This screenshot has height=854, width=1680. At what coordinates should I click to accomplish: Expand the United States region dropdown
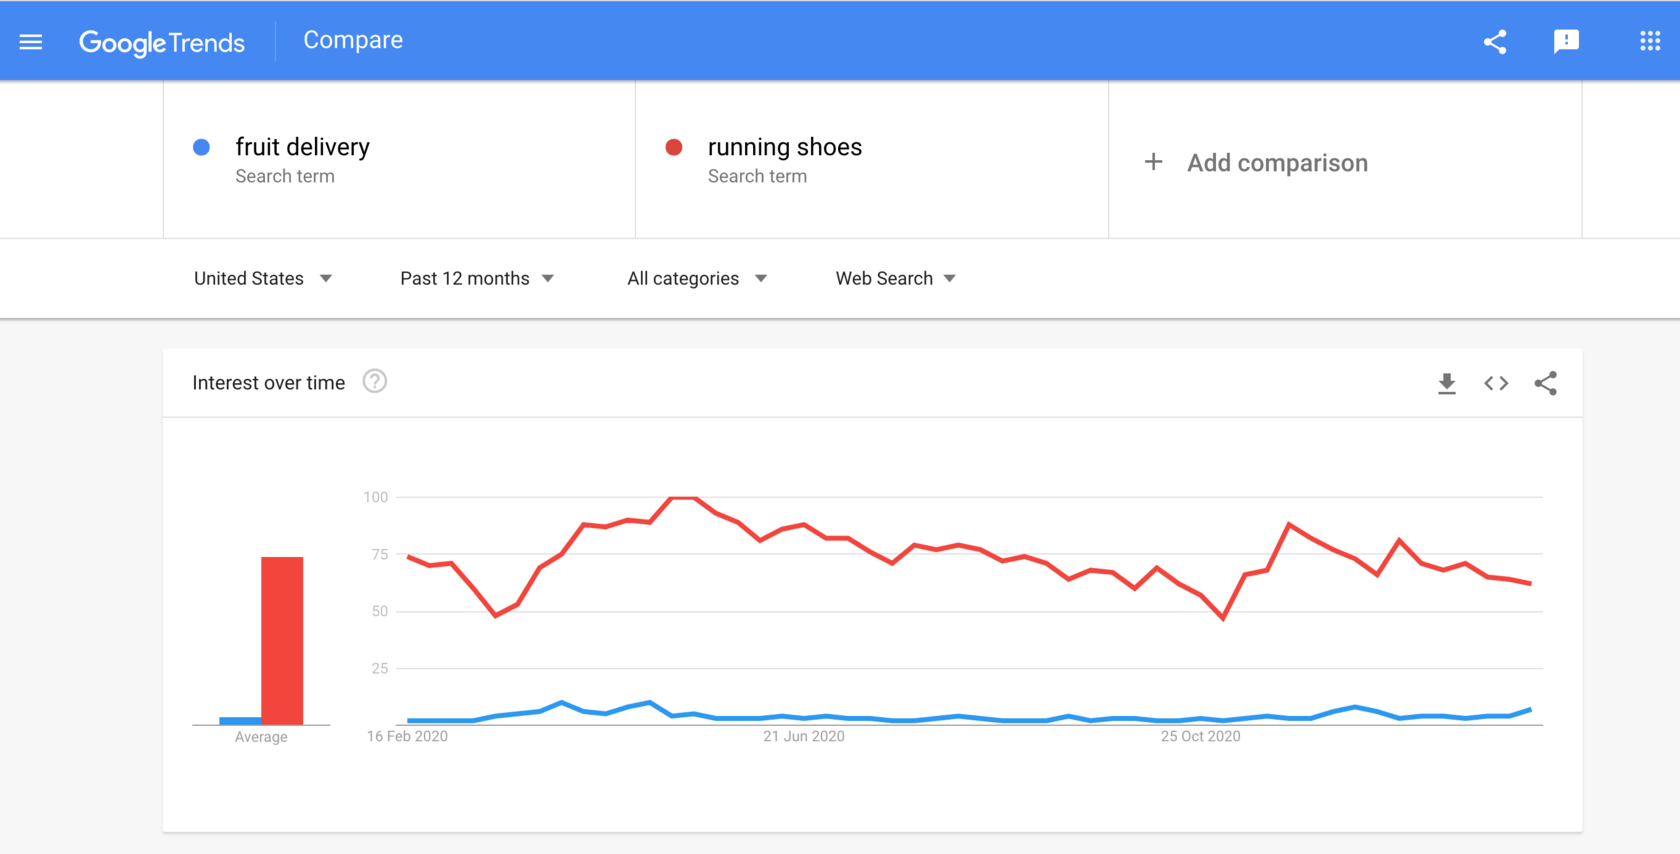(262, 278)
